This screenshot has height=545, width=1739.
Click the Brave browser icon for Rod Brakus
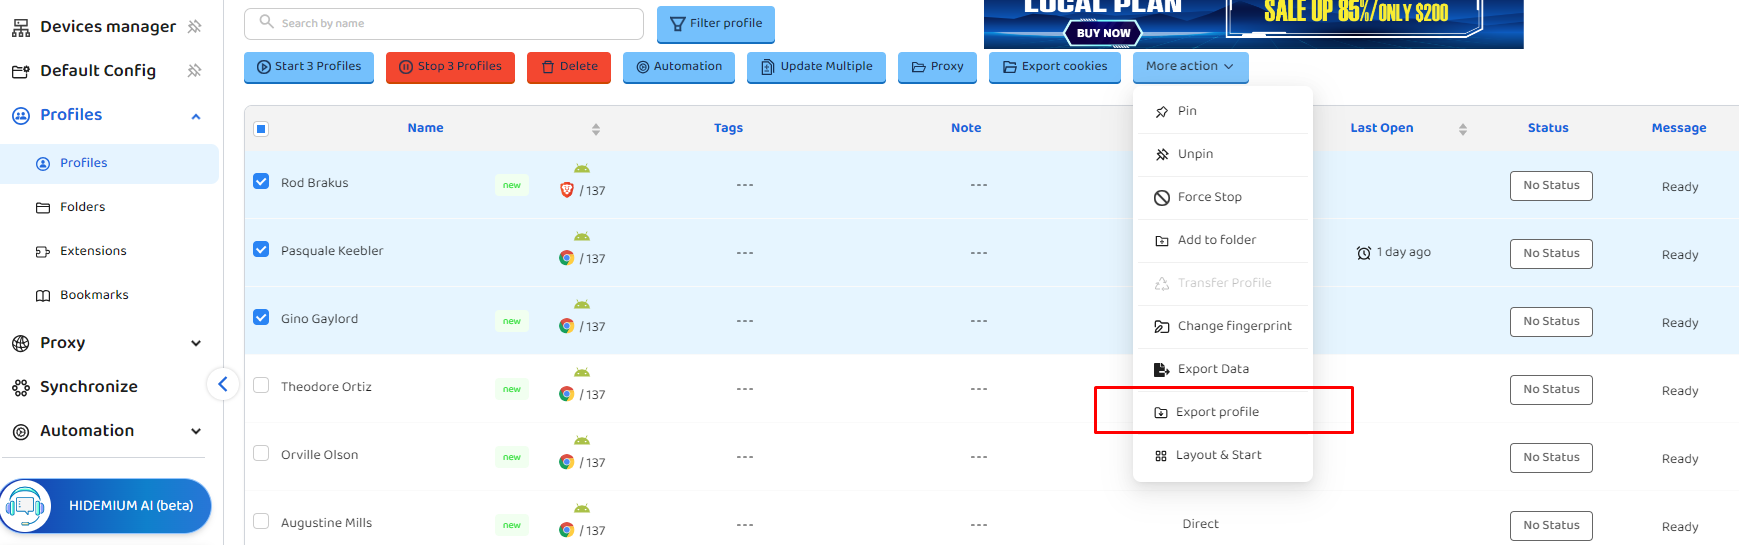click(566, 190)
